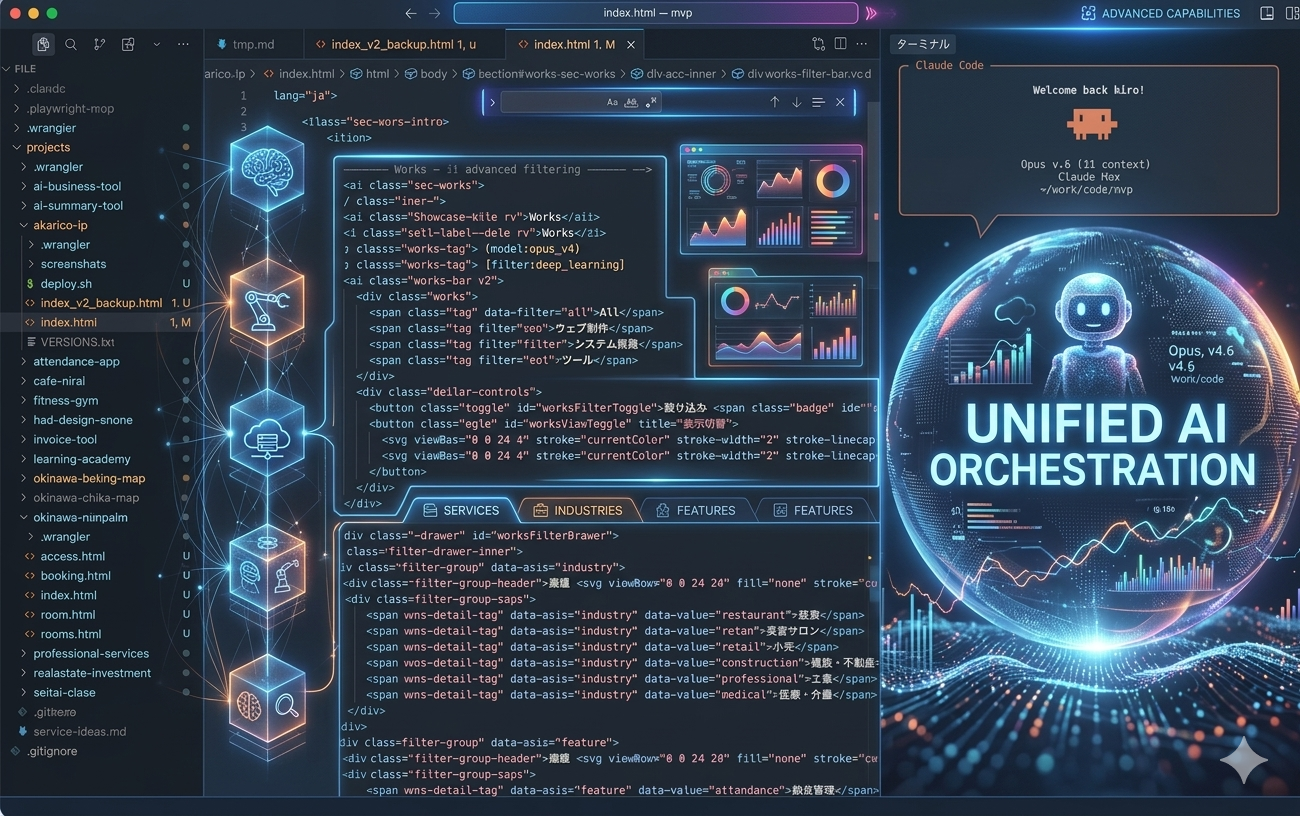Image resolution: width=1300 pixels, height=816 pixels.
Task: Click the ADVANCED CAPABILITIES button
Action: point(1160,13)
